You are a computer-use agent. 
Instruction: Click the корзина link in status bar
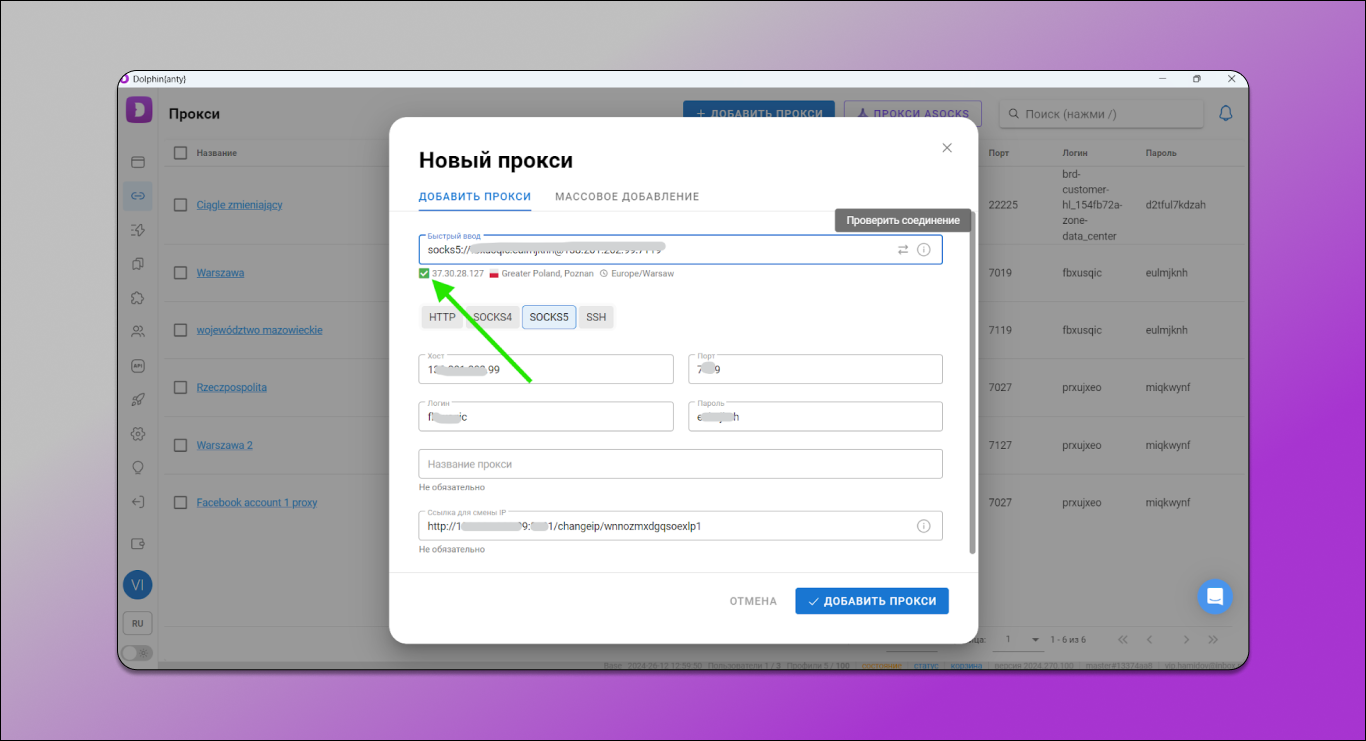[966, 666]
